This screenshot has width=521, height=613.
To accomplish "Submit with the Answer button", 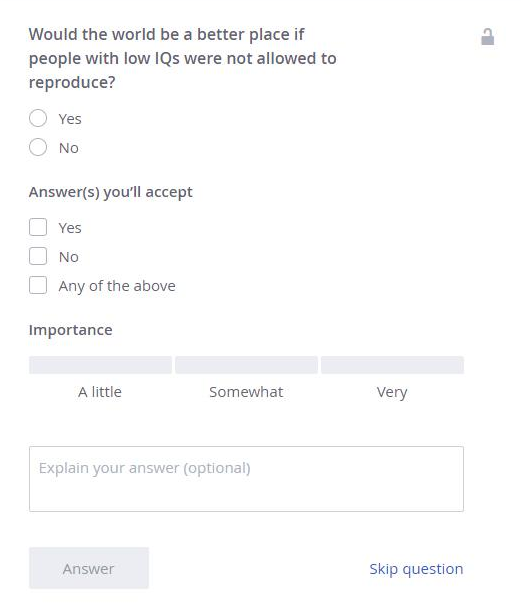I will pyautogui.click(x=89, y=568).
